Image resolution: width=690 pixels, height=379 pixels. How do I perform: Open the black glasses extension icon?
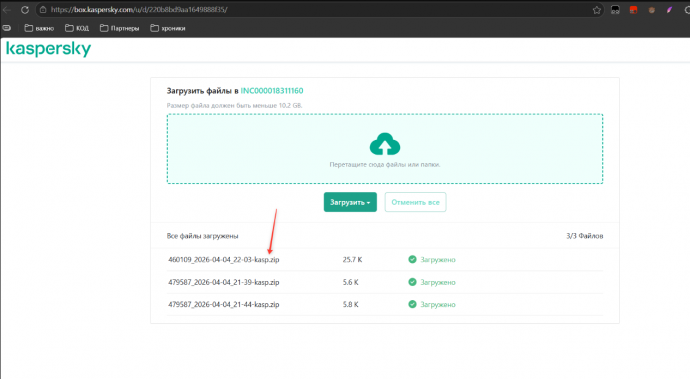(615, 10)
